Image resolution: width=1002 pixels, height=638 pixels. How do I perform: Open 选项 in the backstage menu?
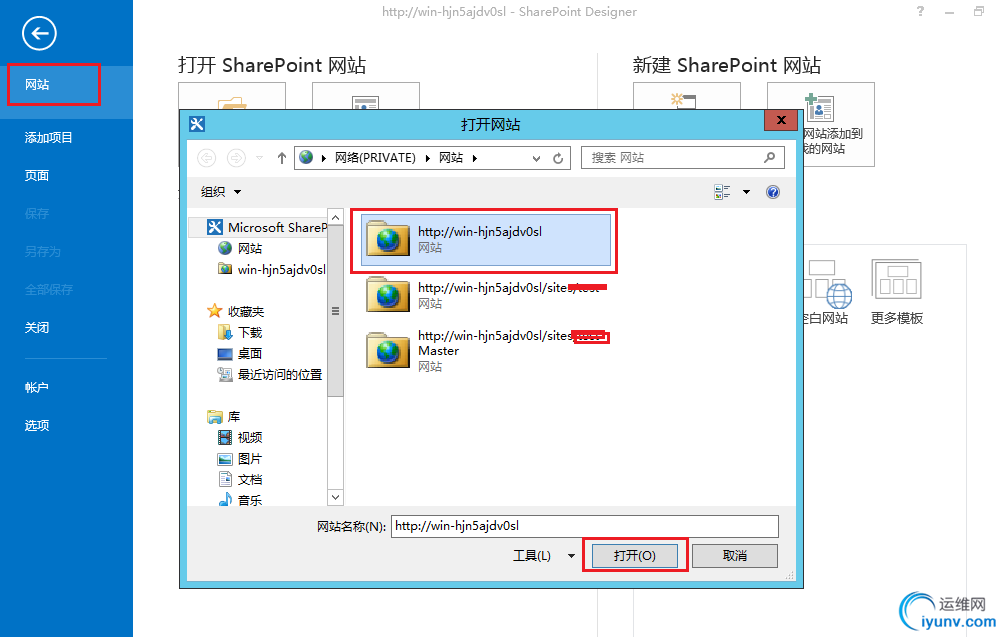[37, 425]
